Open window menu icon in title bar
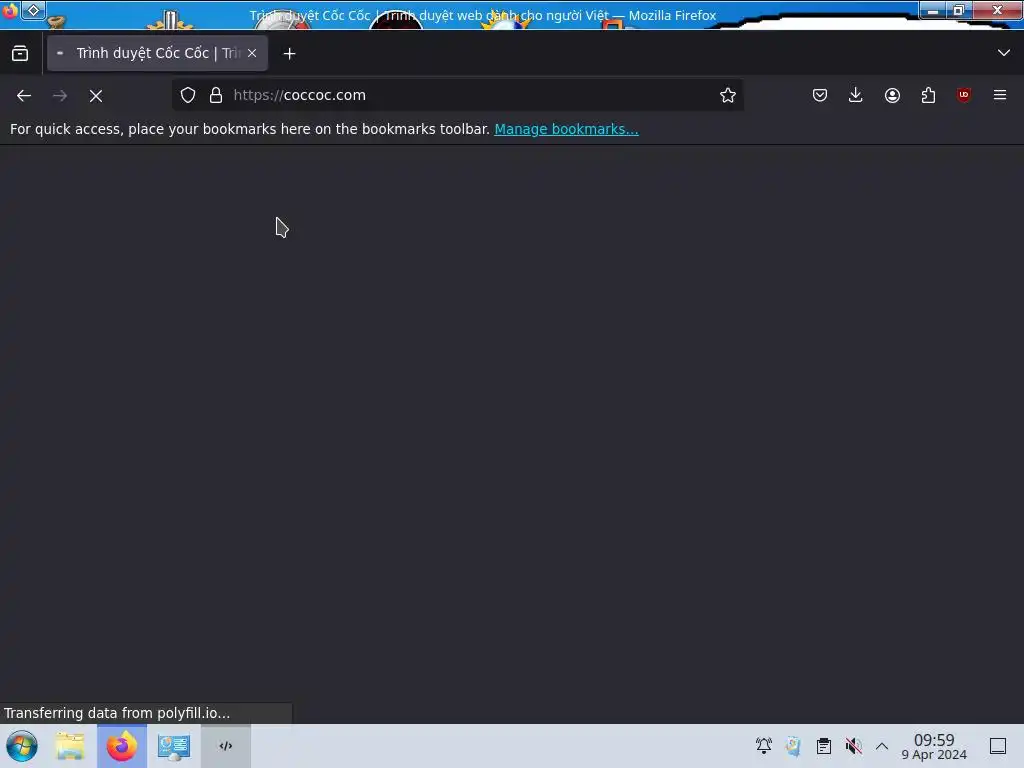Screen dimensions: 1024x768 (10, 10)
